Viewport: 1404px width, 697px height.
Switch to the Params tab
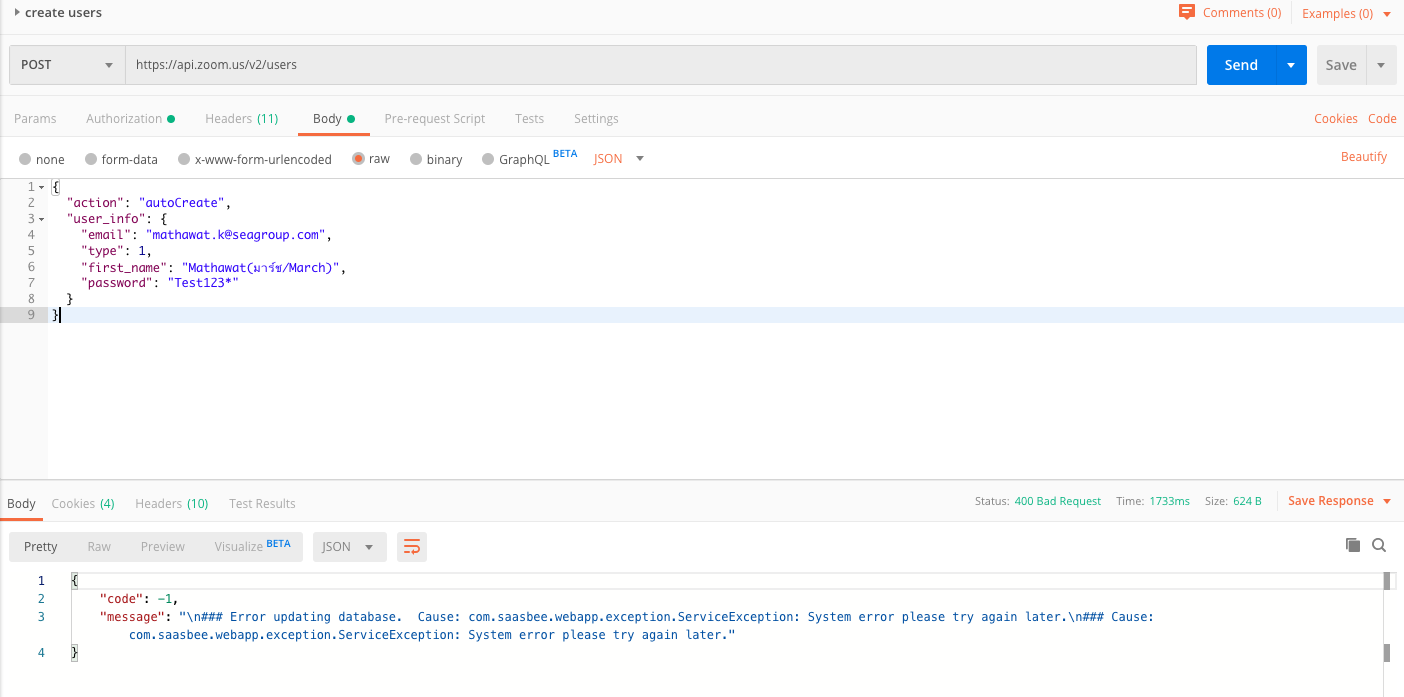pyautogui.click(x=35, y=118)
